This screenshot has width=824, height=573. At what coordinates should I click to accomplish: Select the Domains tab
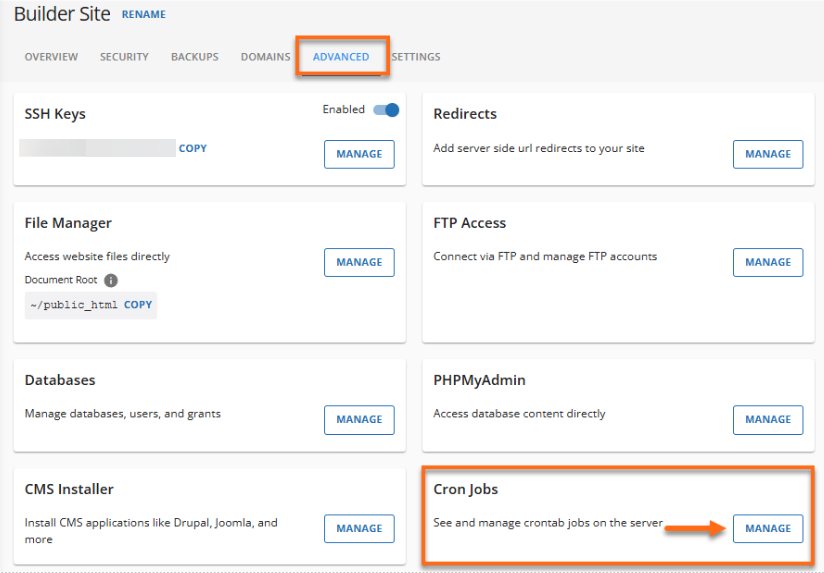pyautogui.click(x=265, y=57)
